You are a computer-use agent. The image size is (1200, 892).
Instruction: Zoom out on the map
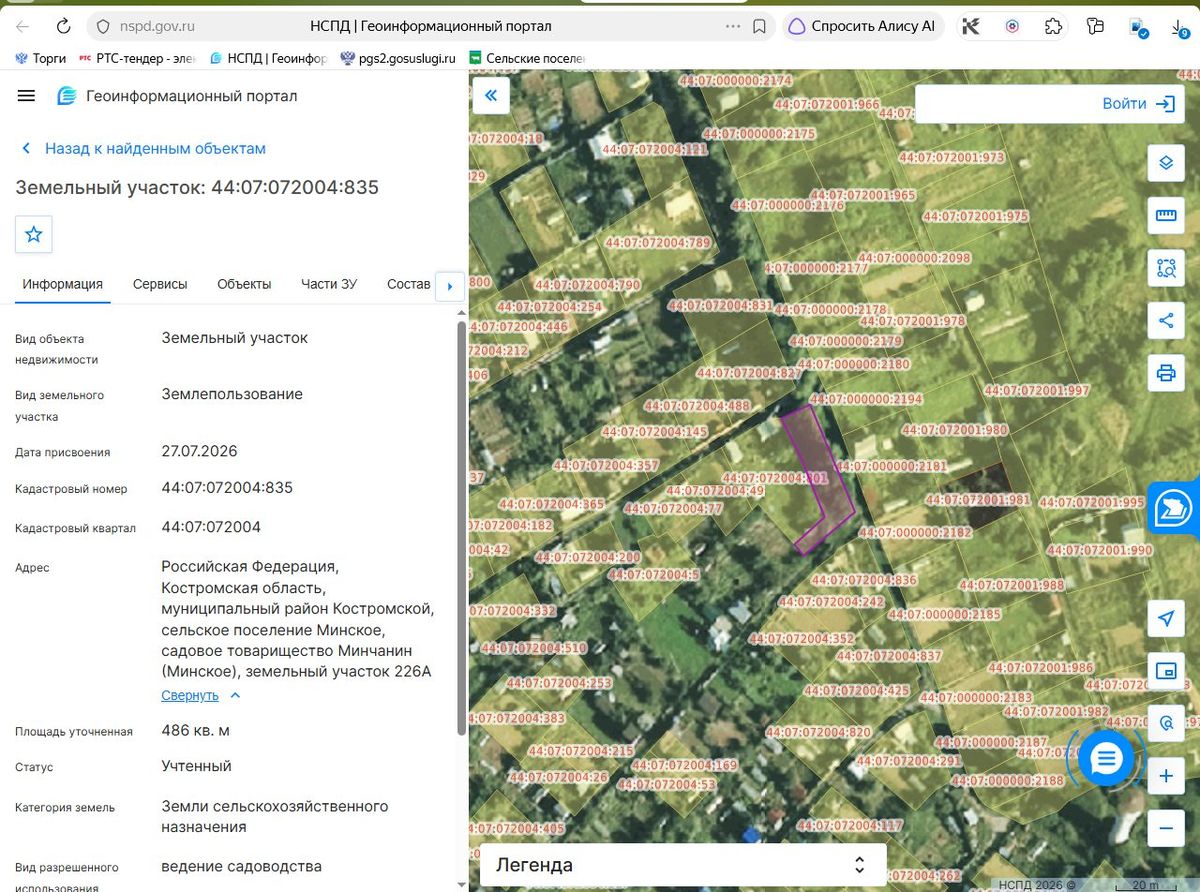(1165, 828)
